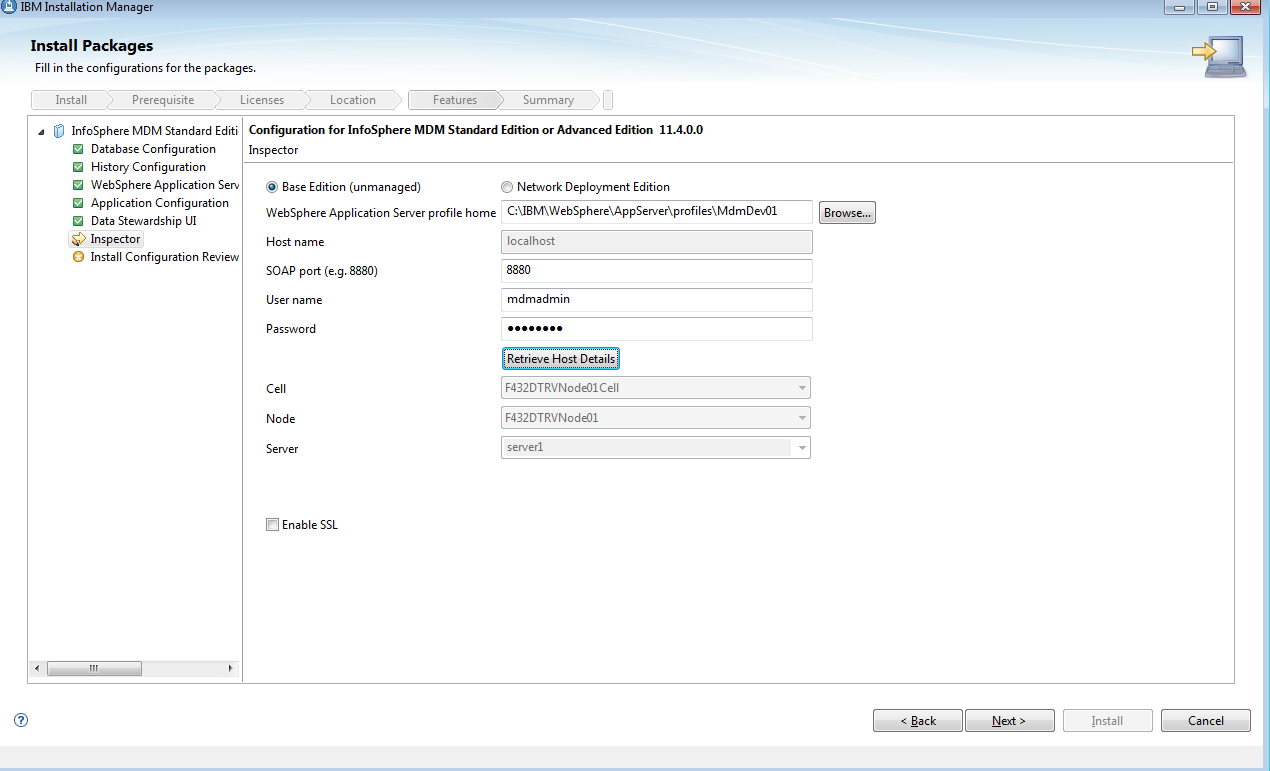Screen dimensions: 1270x771
Task: Go to the Location wizard step
Action: point(353,100)
